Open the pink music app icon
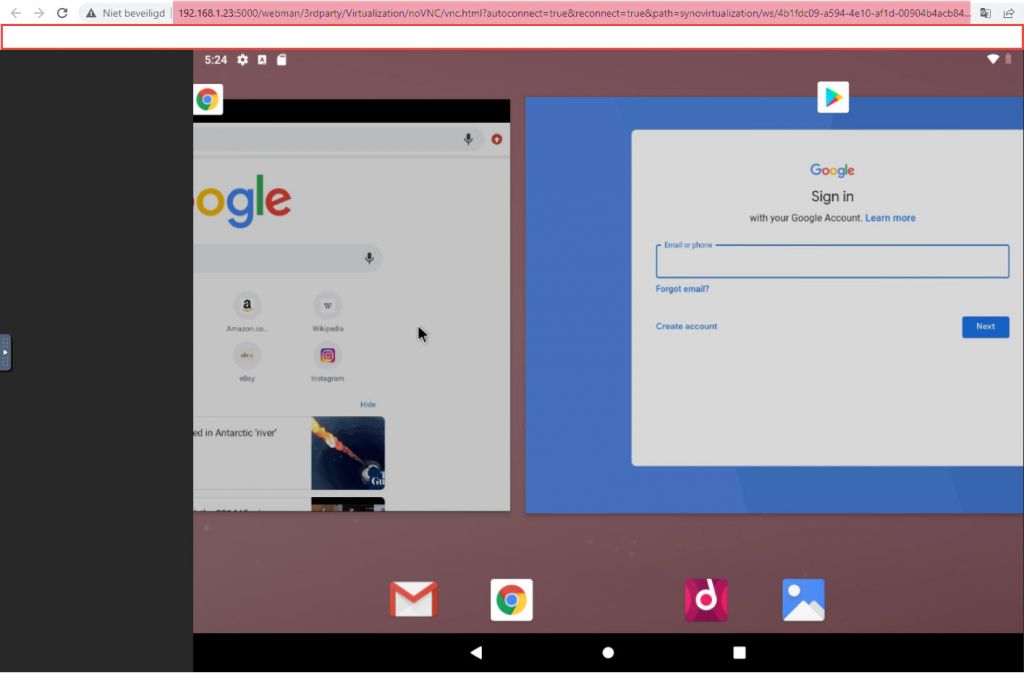 tap(706, 600)
